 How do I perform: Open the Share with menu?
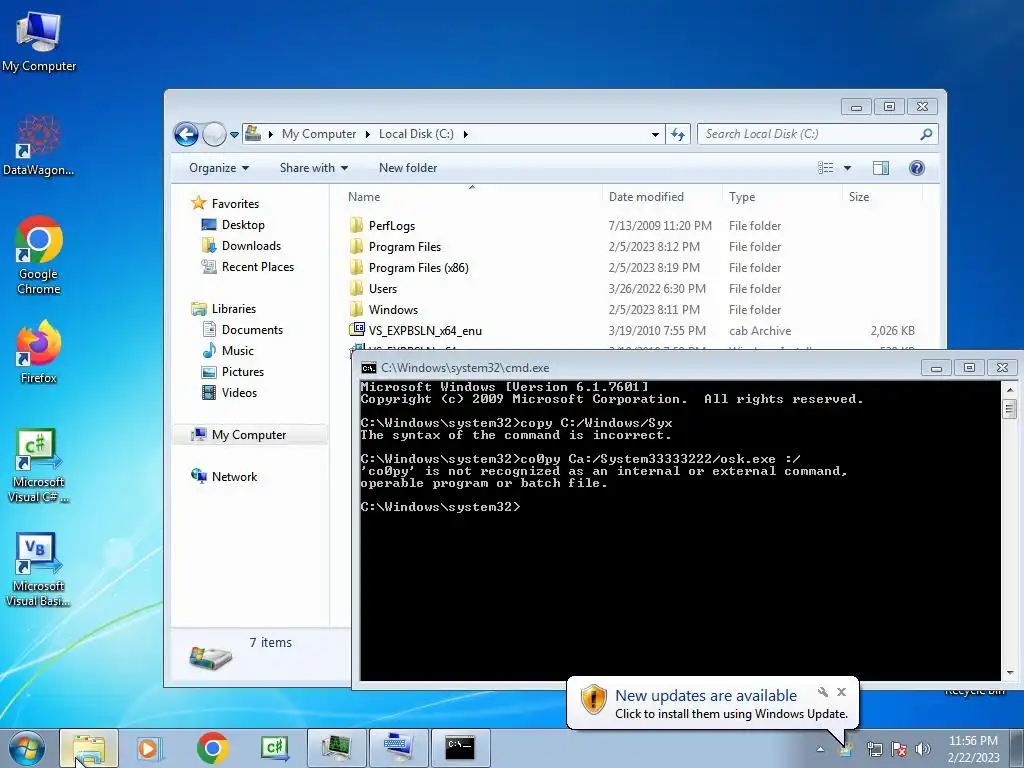coord(313,168)
